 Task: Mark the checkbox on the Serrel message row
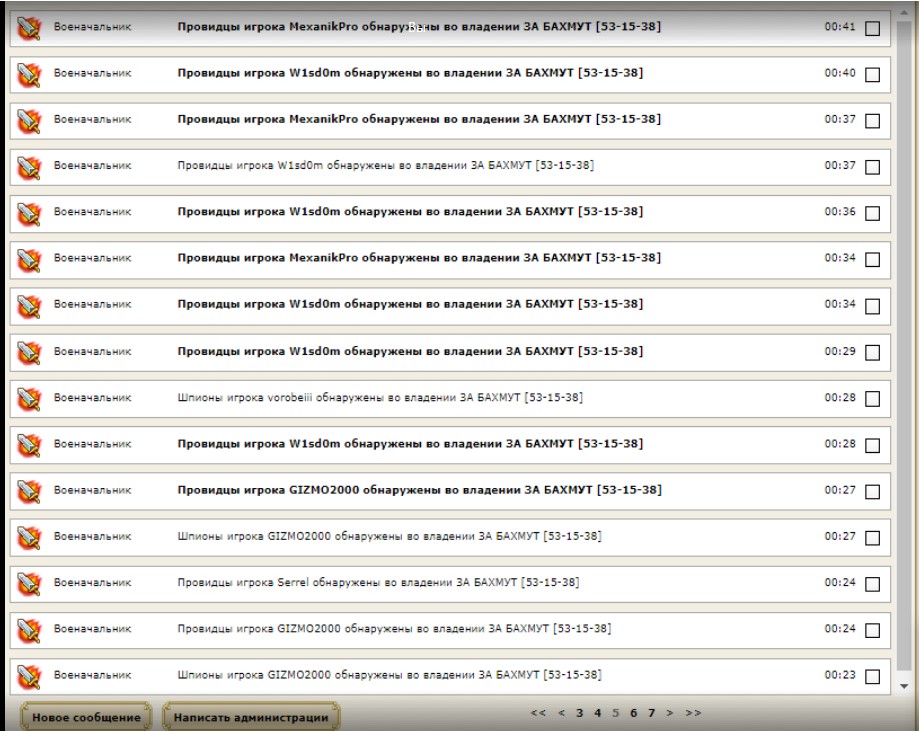872,585
